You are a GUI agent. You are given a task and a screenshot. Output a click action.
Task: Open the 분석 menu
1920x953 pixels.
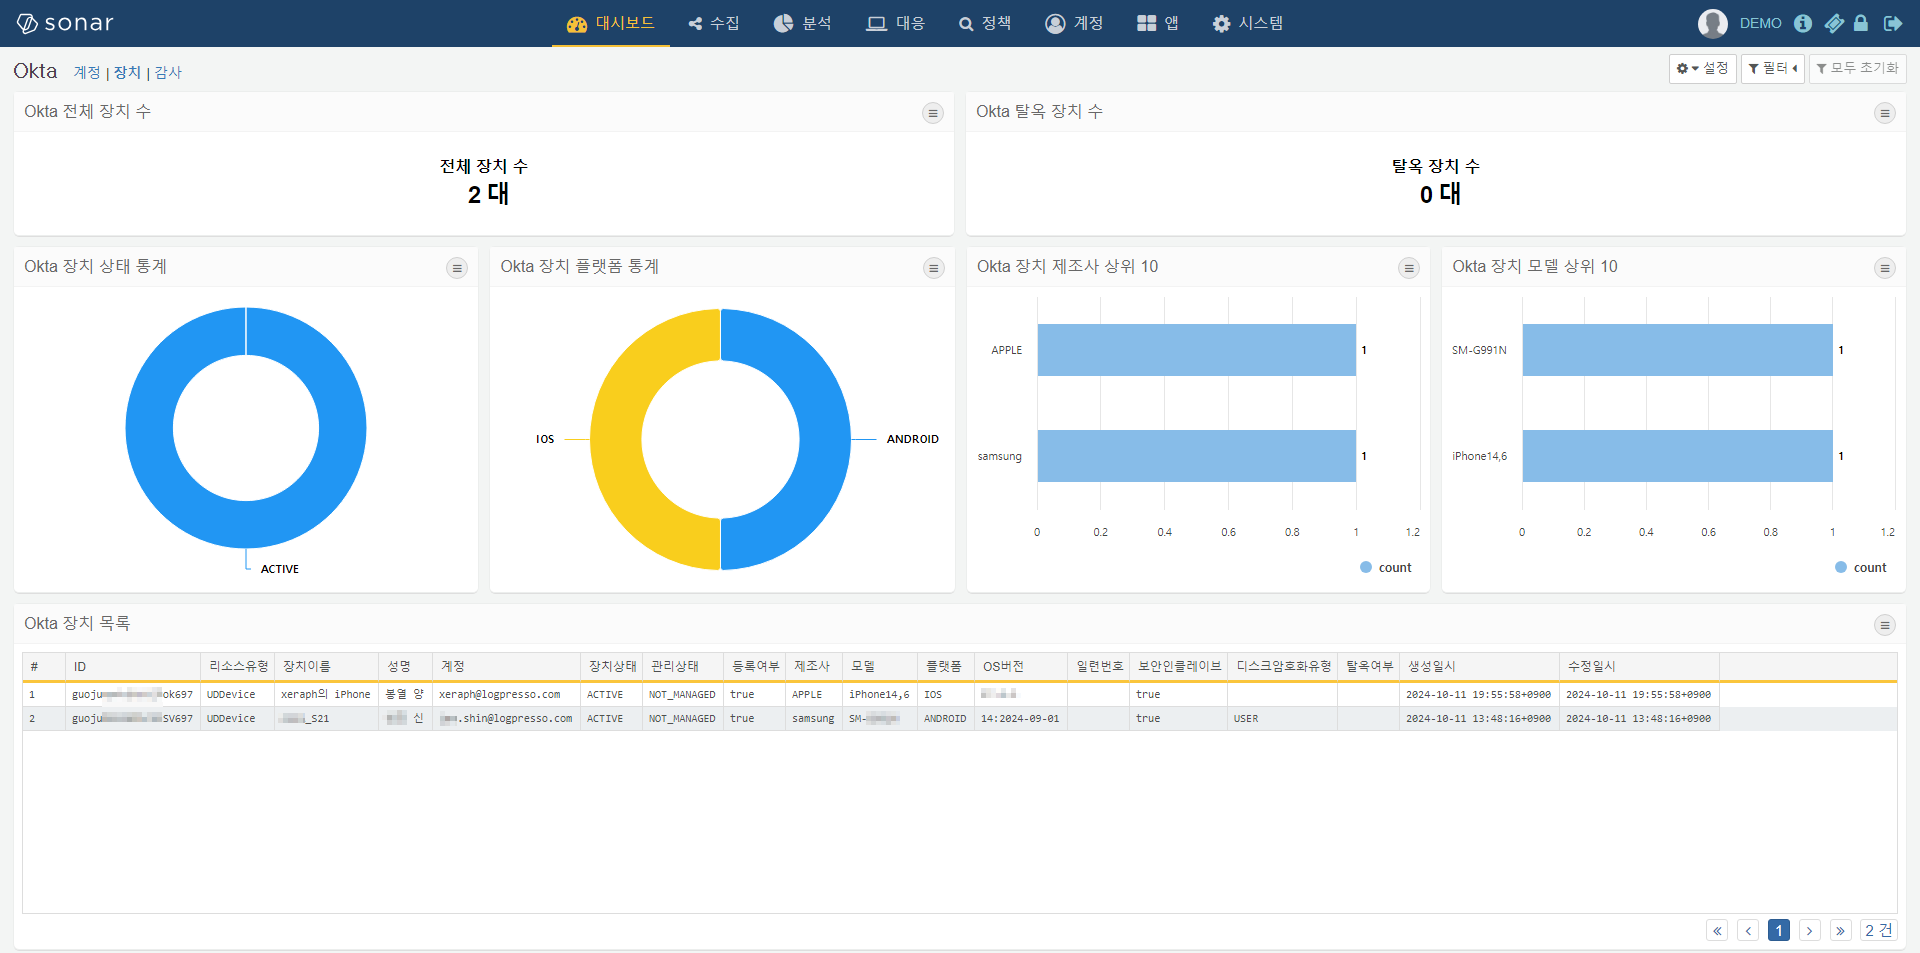point(803,23)
